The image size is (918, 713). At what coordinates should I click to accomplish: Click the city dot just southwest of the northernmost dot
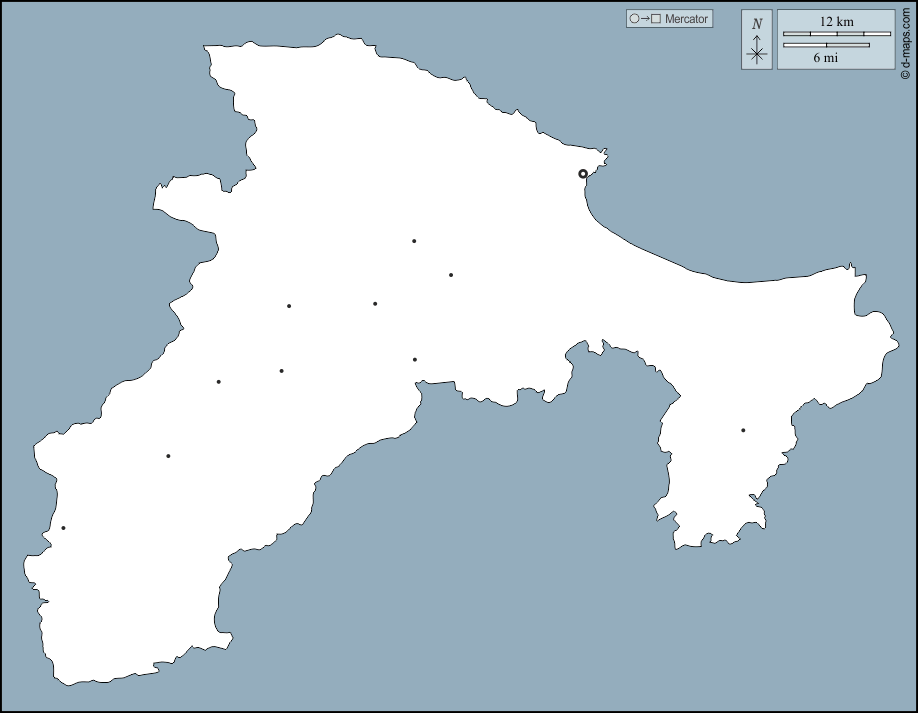pos(375,304)
